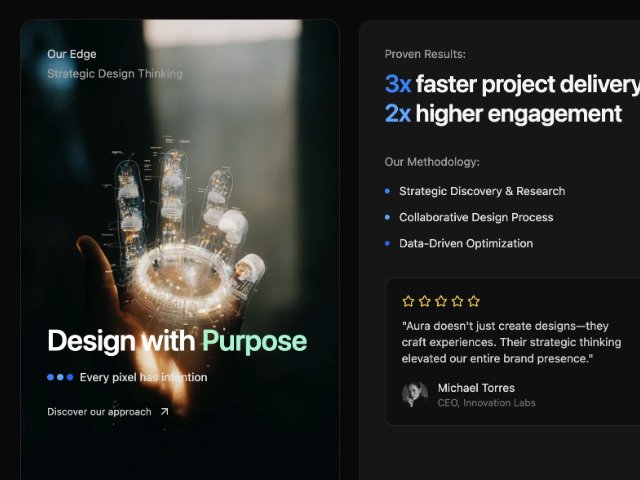
Task: Click the Strategic Design Thinking subtitle
Action: tap(115, 74)
